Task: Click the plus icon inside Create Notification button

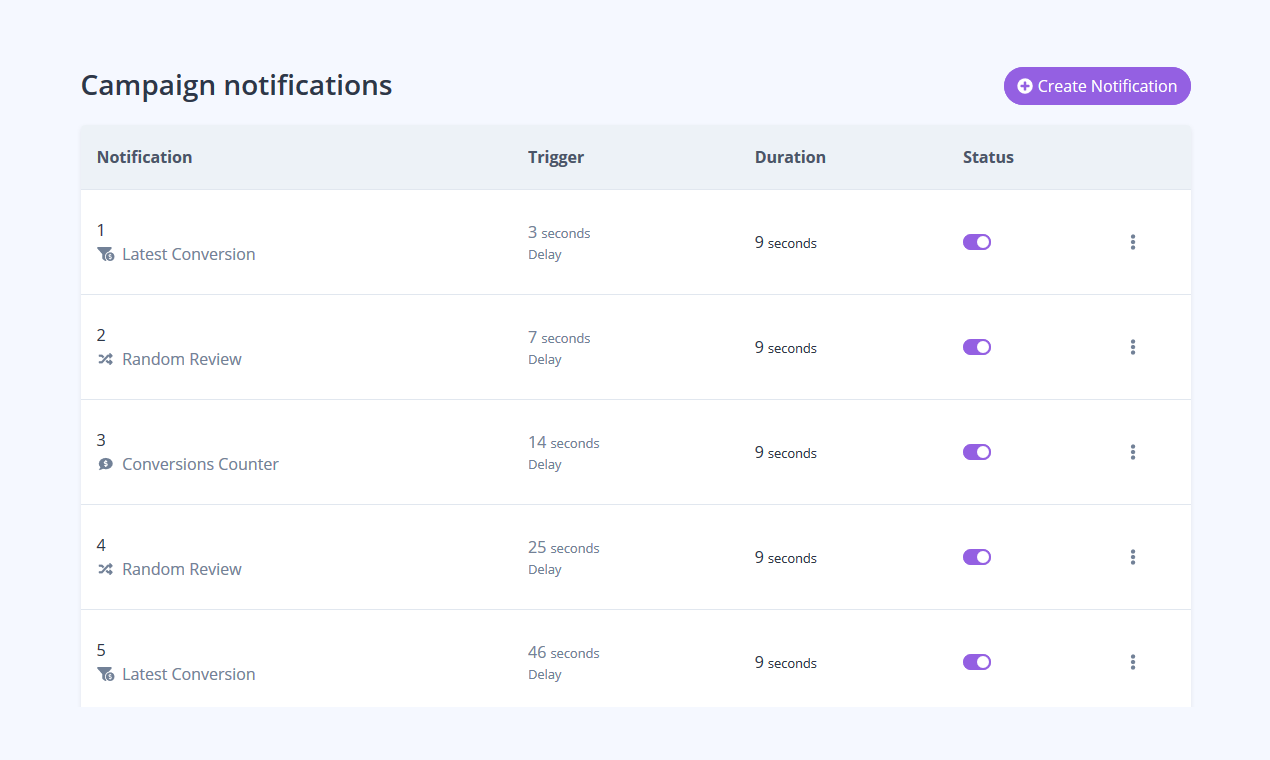Action: click(1024, 86)
